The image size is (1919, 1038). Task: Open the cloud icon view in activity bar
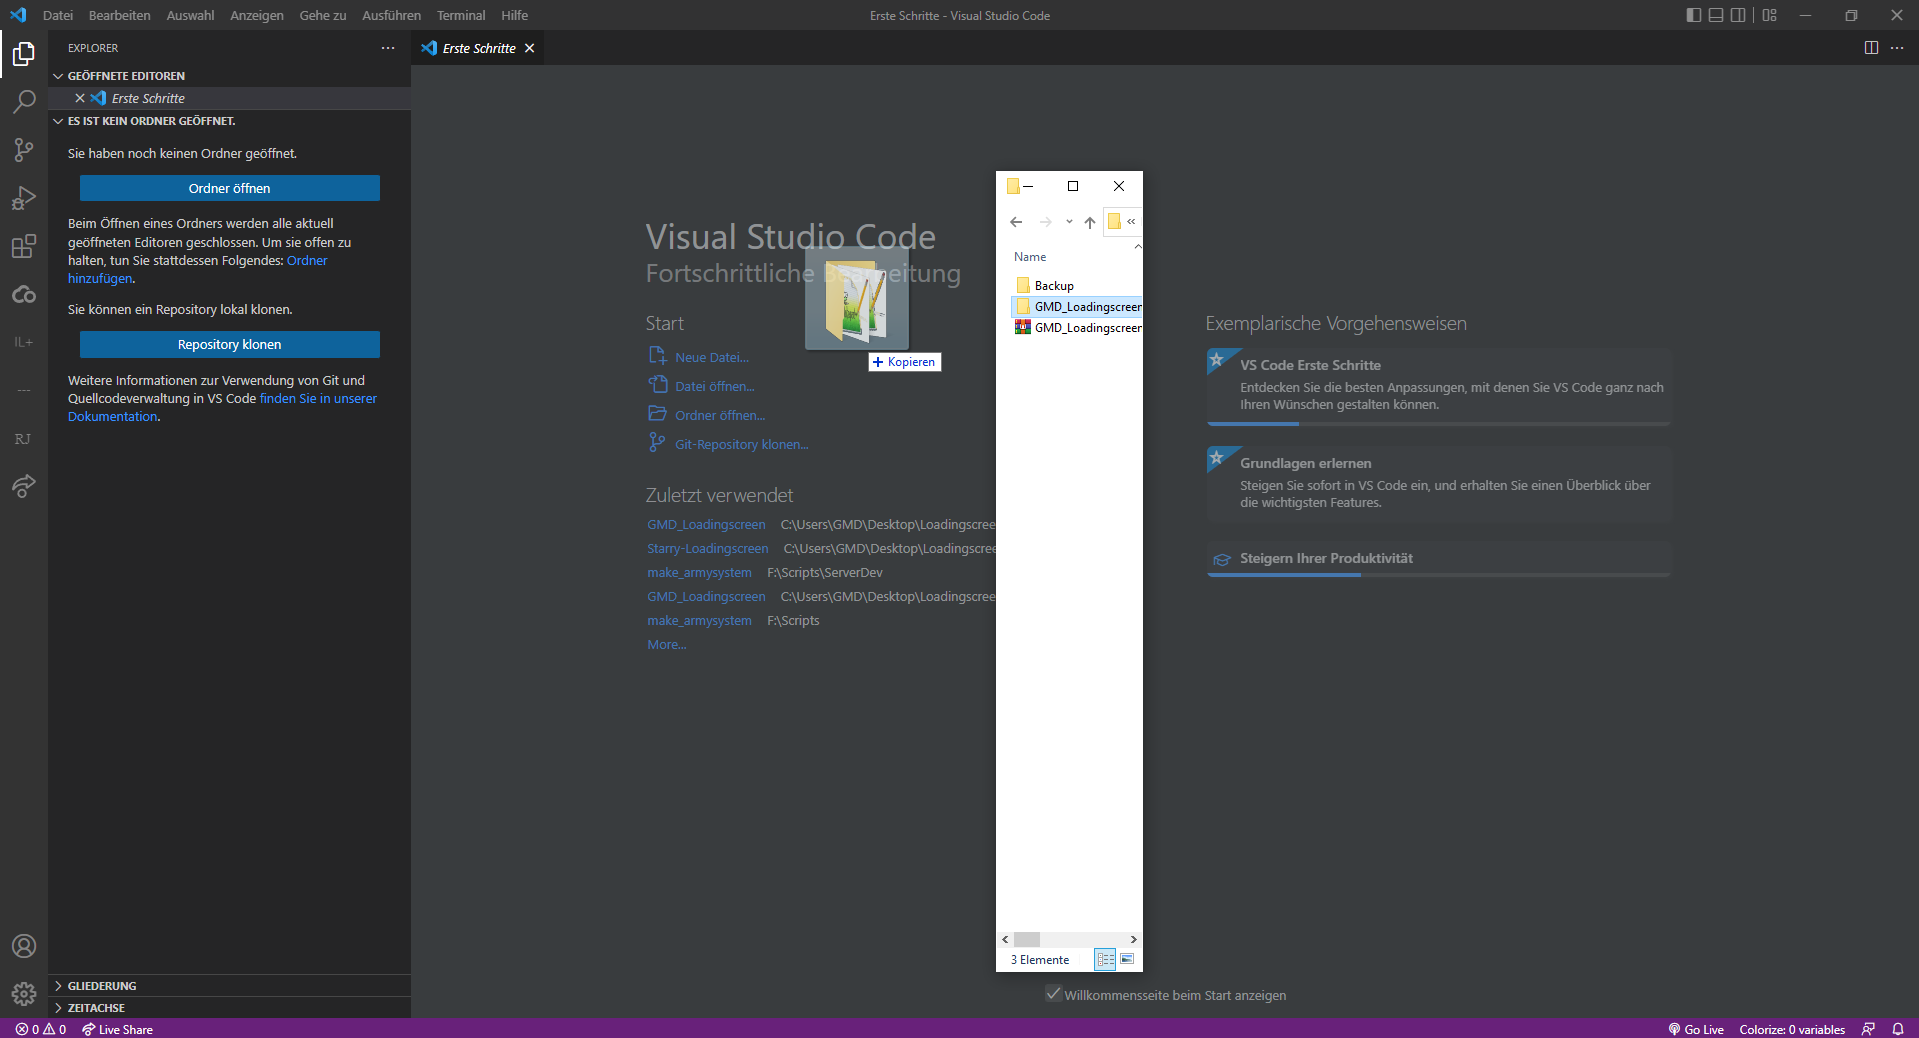pyautogui.click(x=24, y=294)
